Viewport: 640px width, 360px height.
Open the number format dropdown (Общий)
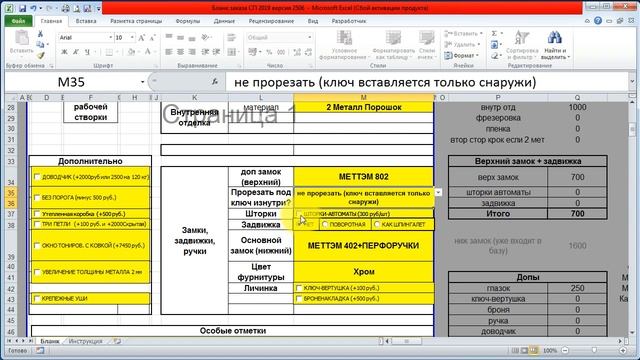point(309,38)
